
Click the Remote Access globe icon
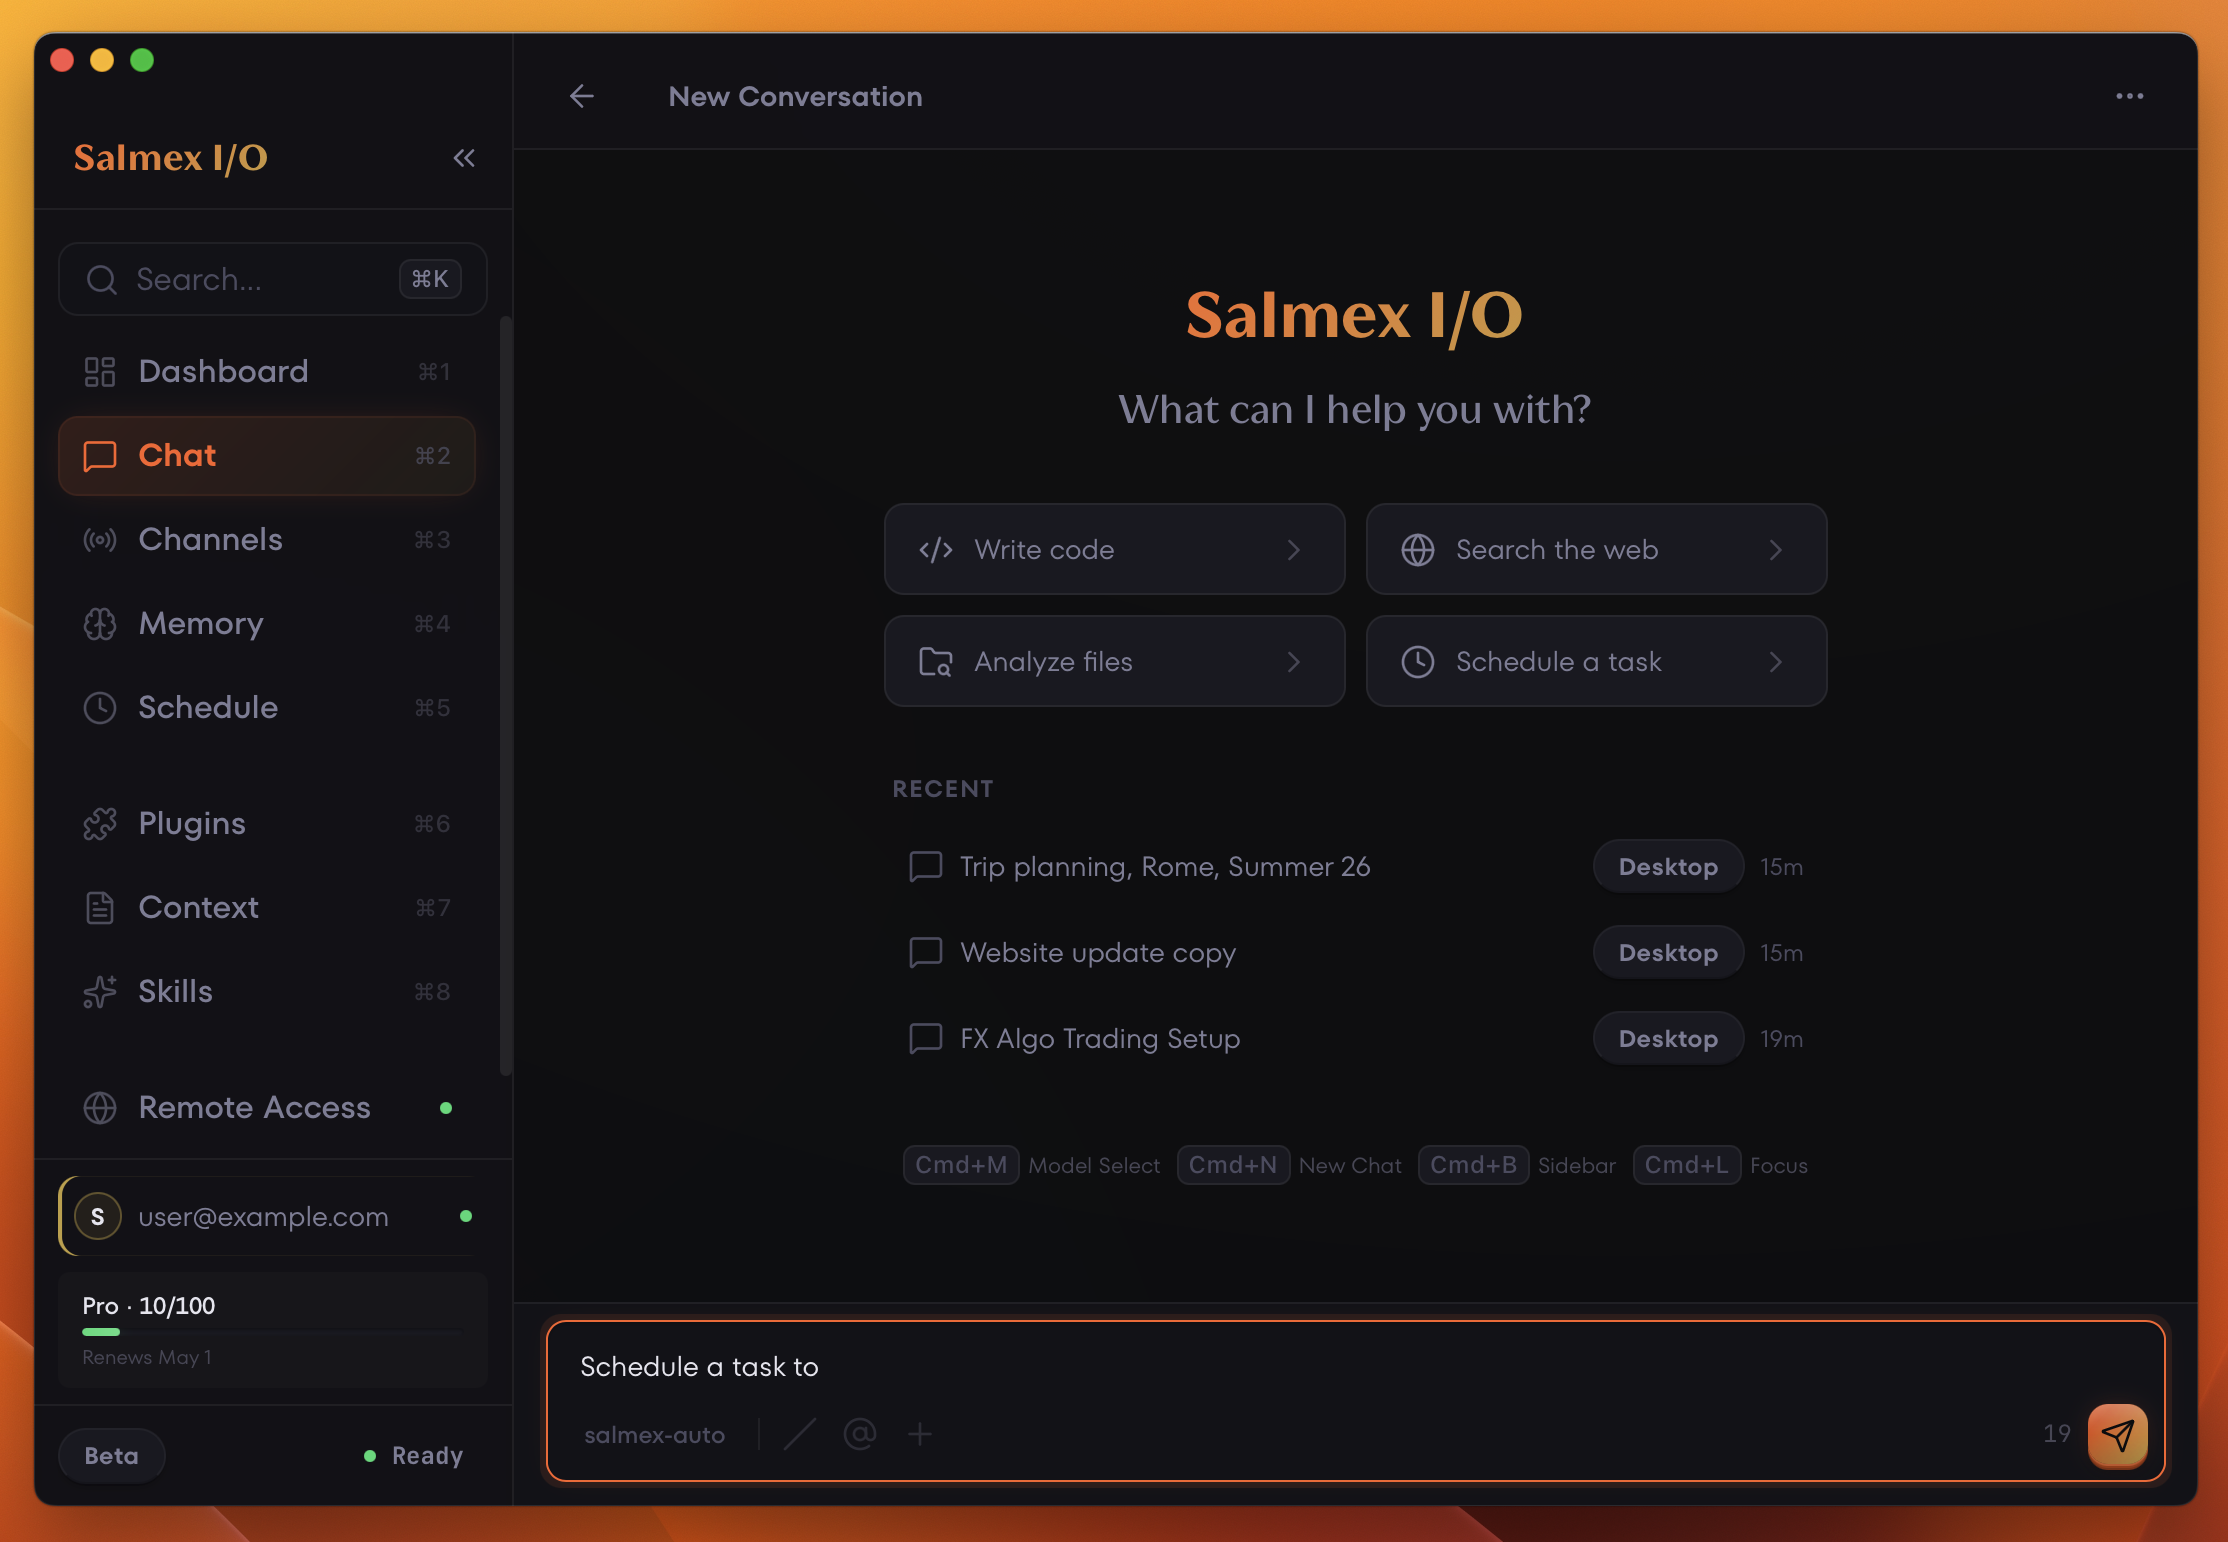pos(100,1107)
